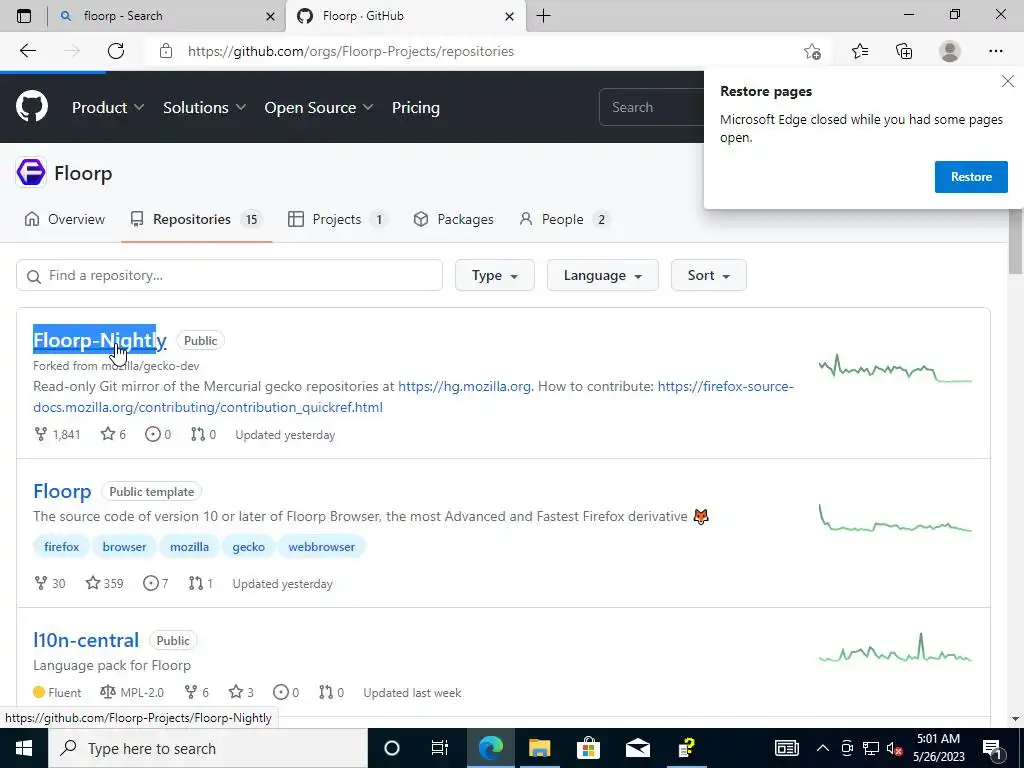Screen dimensions: 1024x768
Task: Open the Sort dropdown
Action: pos(709,275)
